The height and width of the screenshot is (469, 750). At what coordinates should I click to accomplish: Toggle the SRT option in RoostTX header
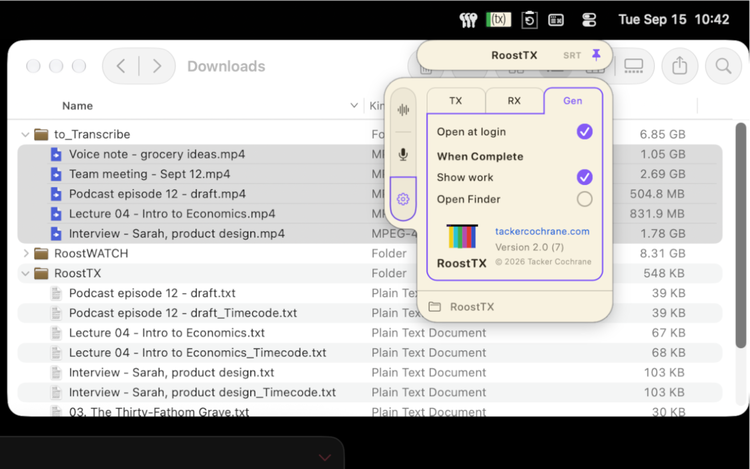point(572,55)
